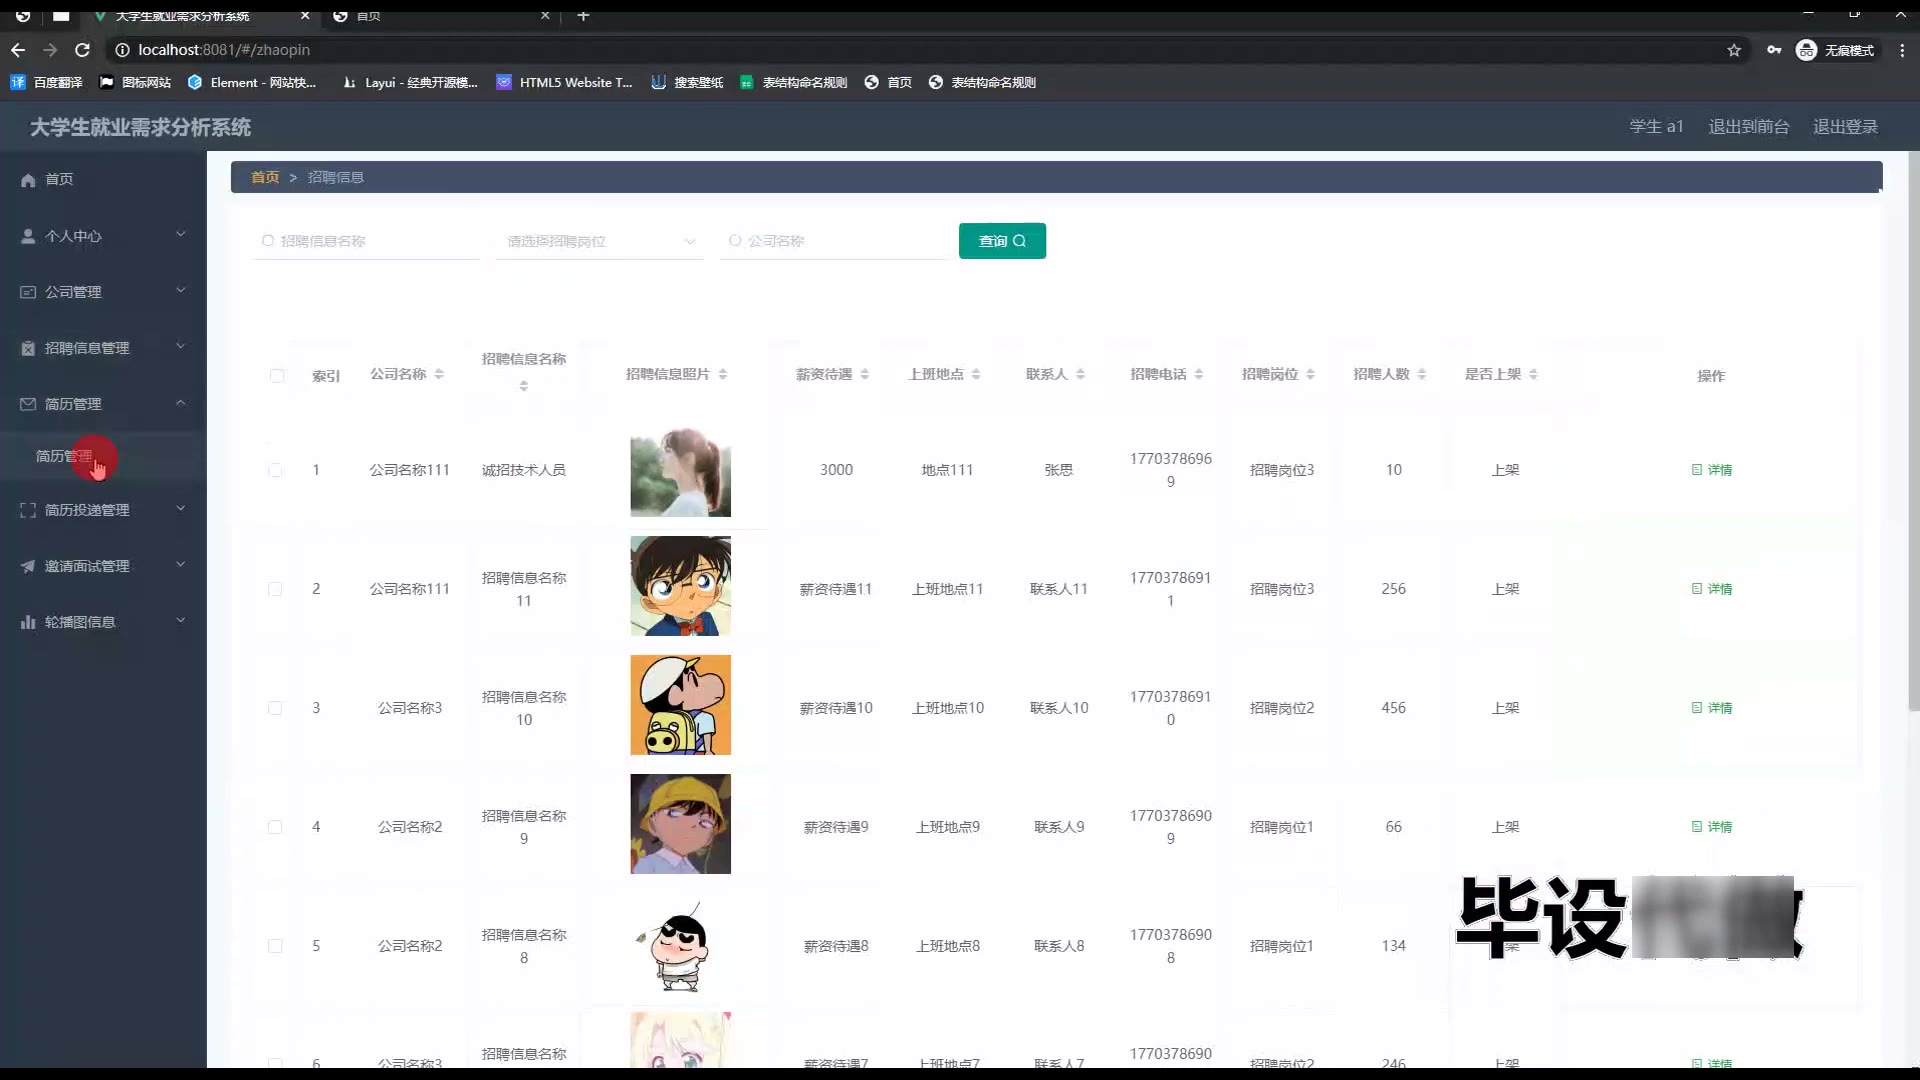Click the 轮播图信息 bar chart icon
Screen dimensions: 1920x1080
point(28,622)
